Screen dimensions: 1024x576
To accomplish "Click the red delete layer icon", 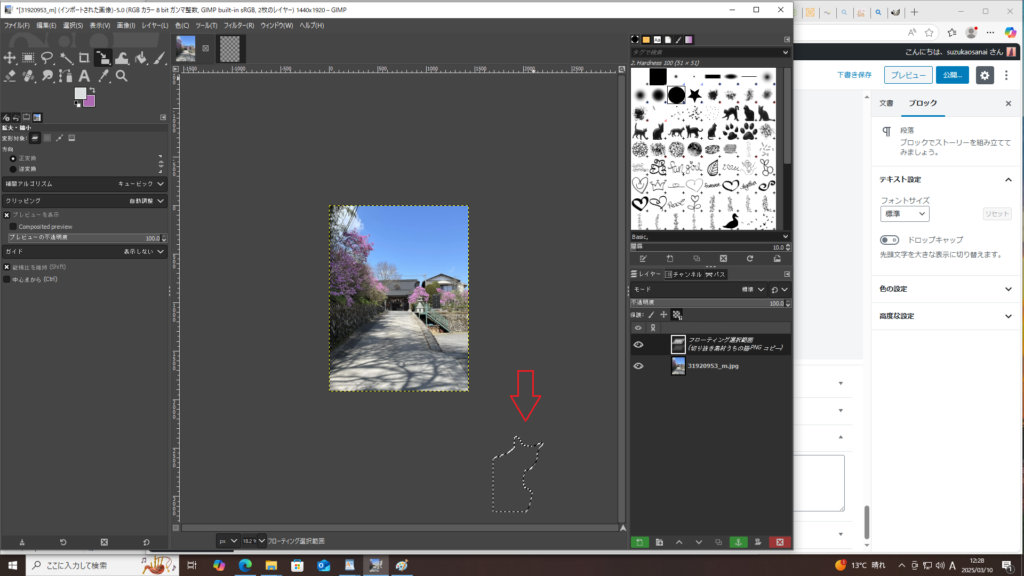I will point(779,542).
